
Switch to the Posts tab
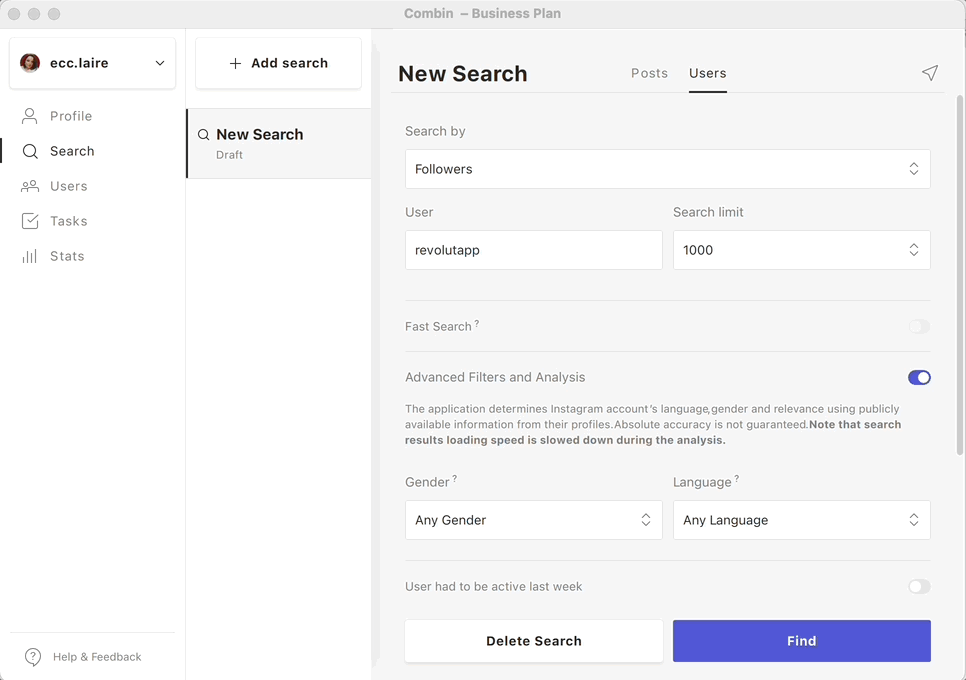point(649,73)
